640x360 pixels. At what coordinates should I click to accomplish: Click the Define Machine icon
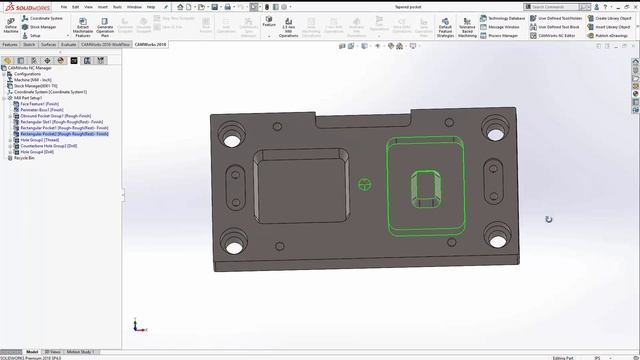pyautogui.click(x=11, y=26)
